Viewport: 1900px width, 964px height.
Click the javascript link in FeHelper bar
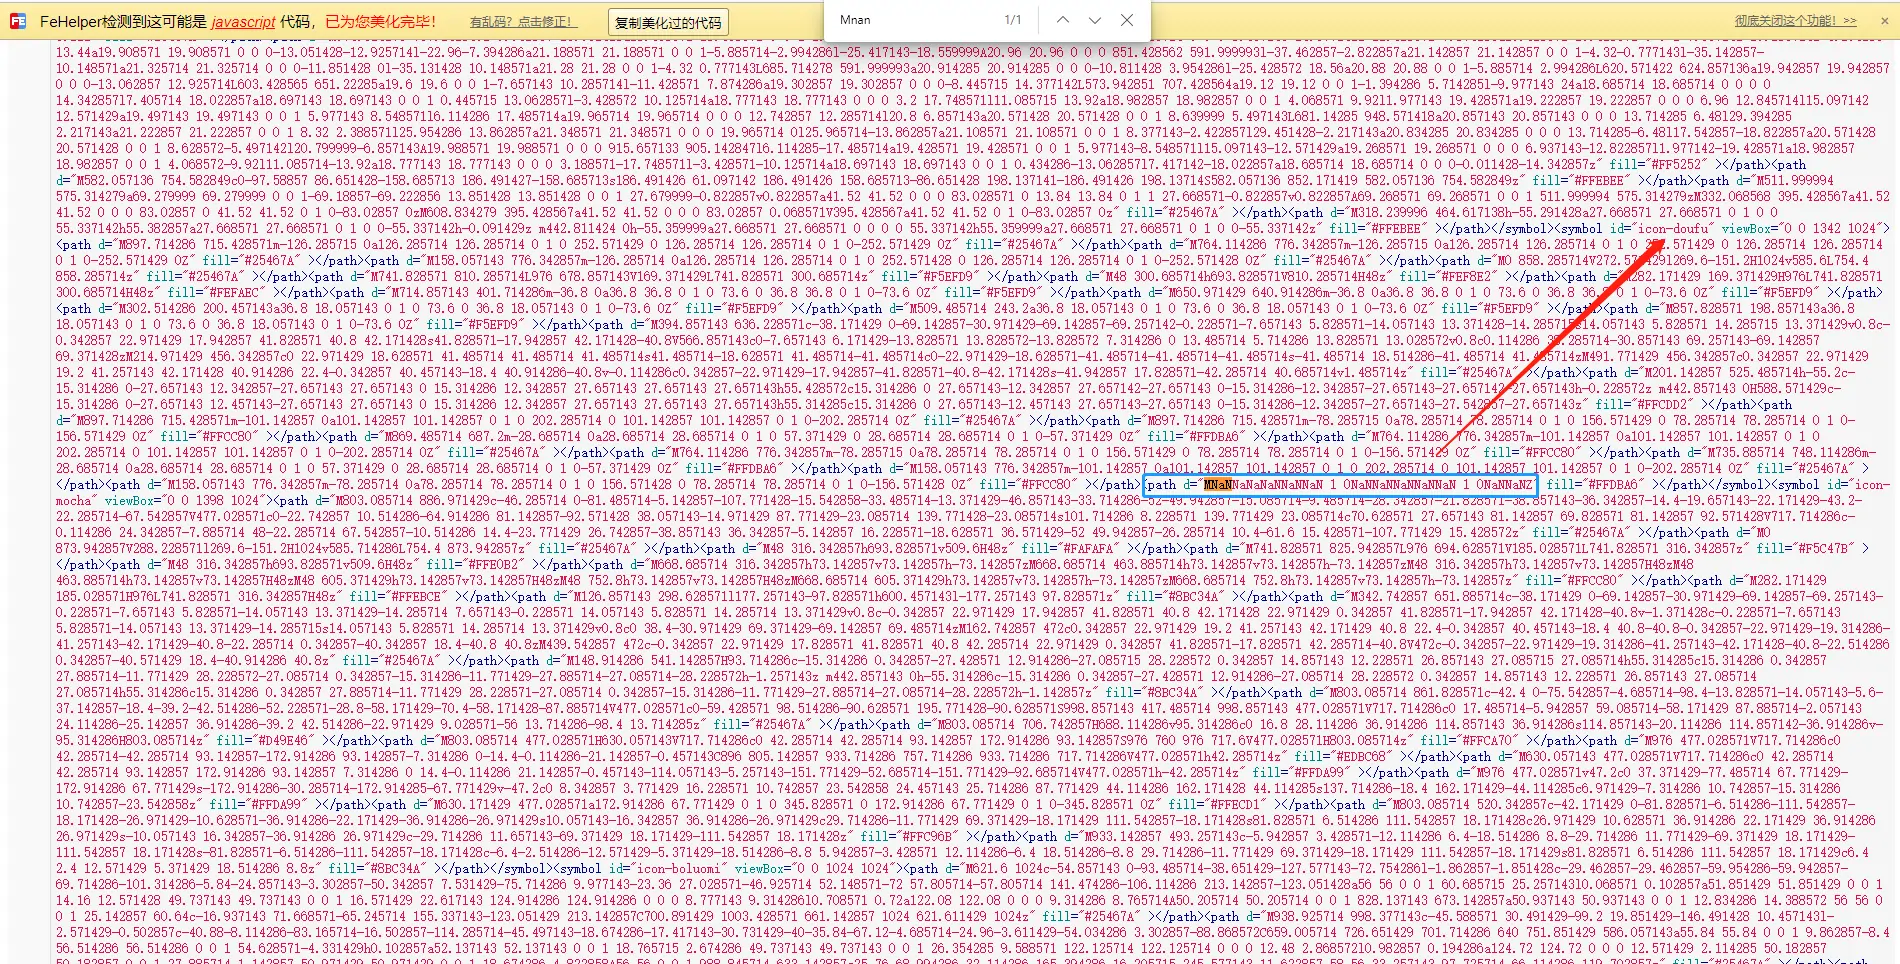[x=243, y=21]
